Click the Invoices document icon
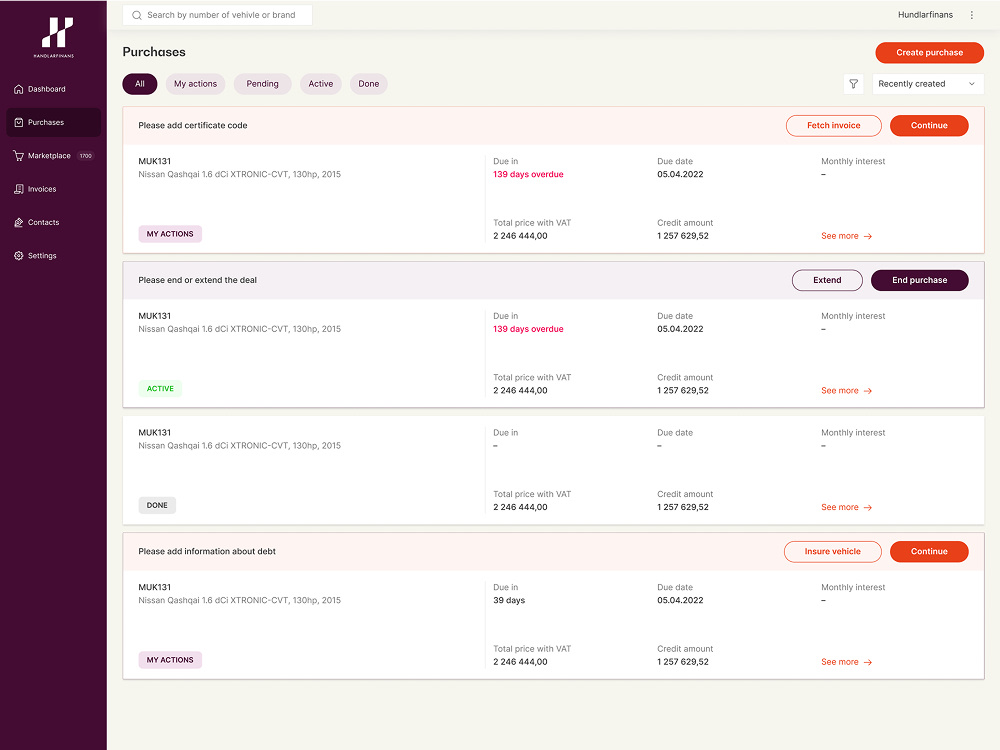 pyautogui.click(x=18, y=189)
